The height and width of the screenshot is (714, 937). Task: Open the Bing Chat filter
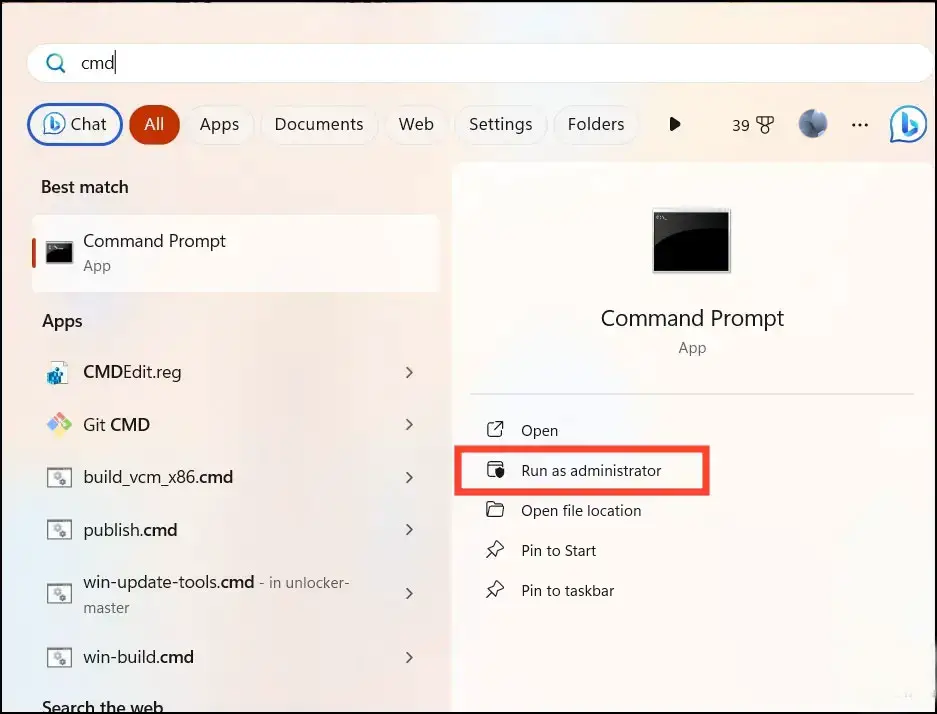click(x=75, y=124)
